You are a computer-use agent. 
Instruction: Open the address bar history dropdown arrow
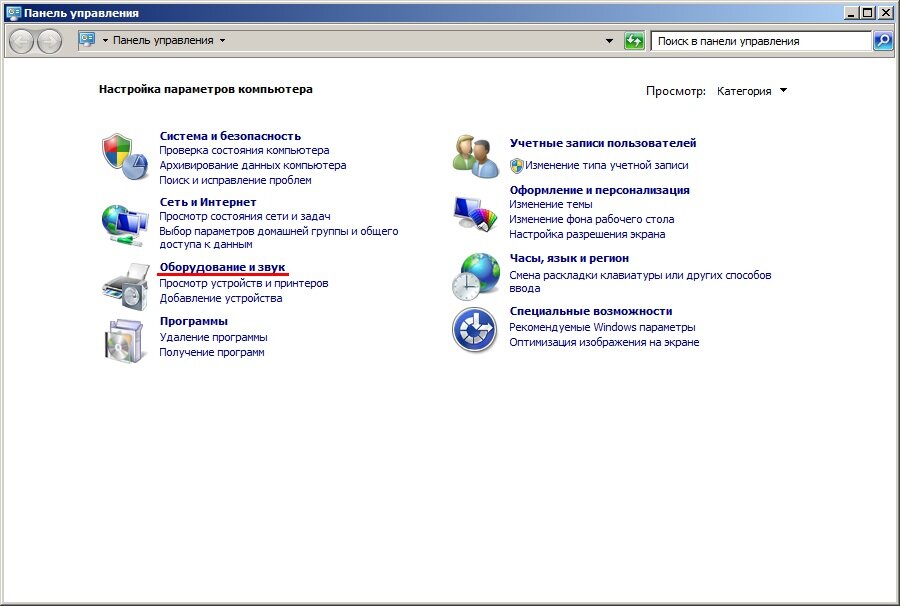(x=609, y=41)
